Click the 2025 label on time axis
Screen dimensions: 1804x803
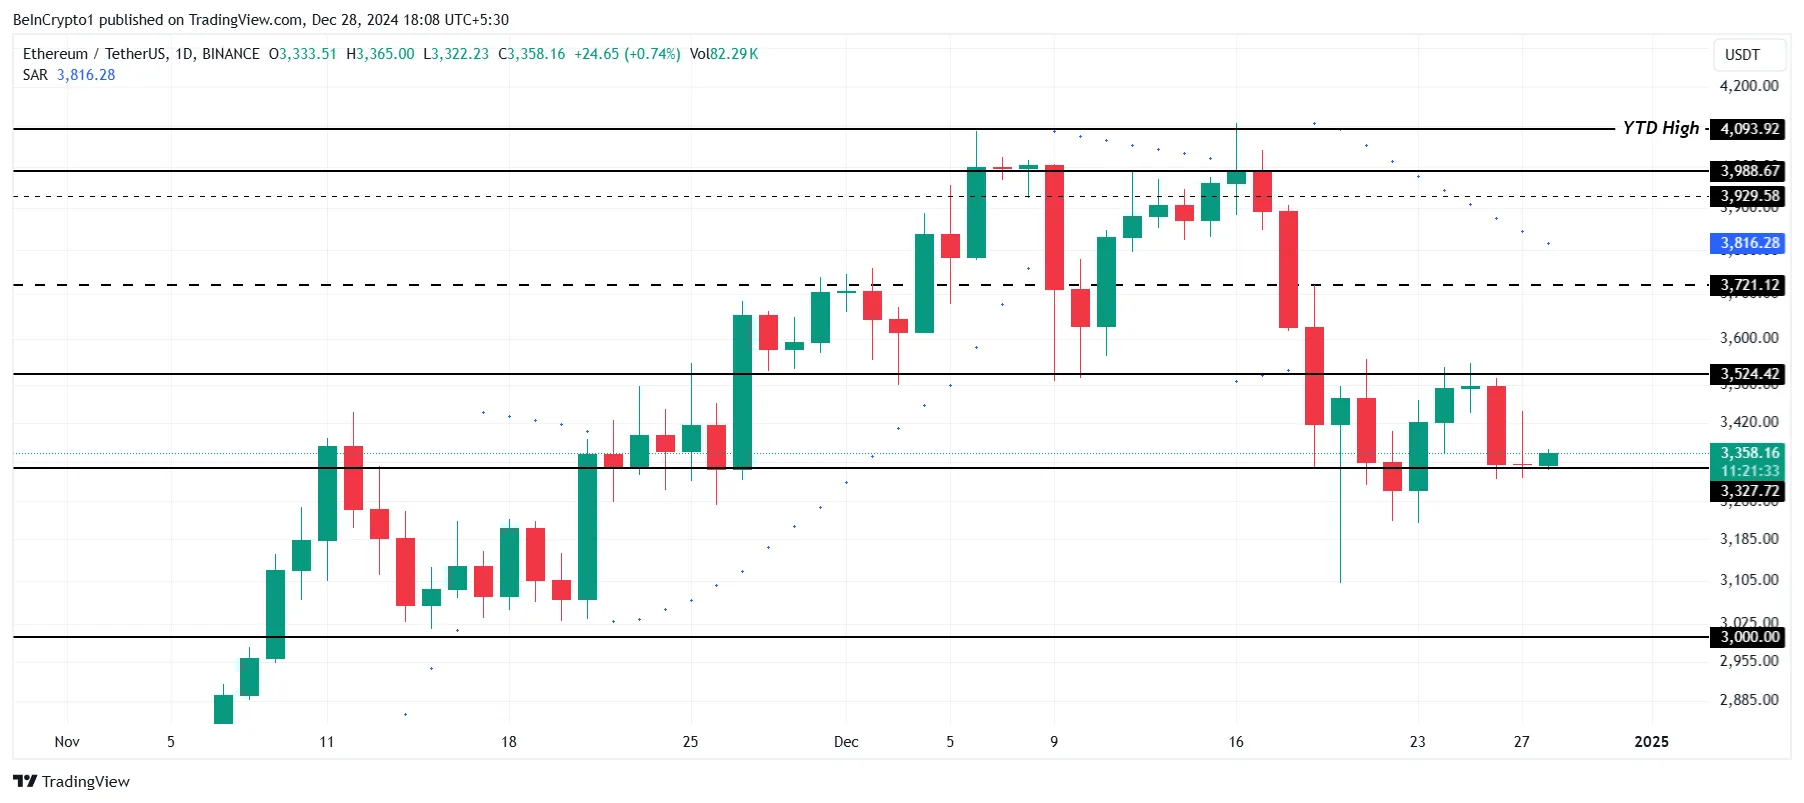point(1651,741)
